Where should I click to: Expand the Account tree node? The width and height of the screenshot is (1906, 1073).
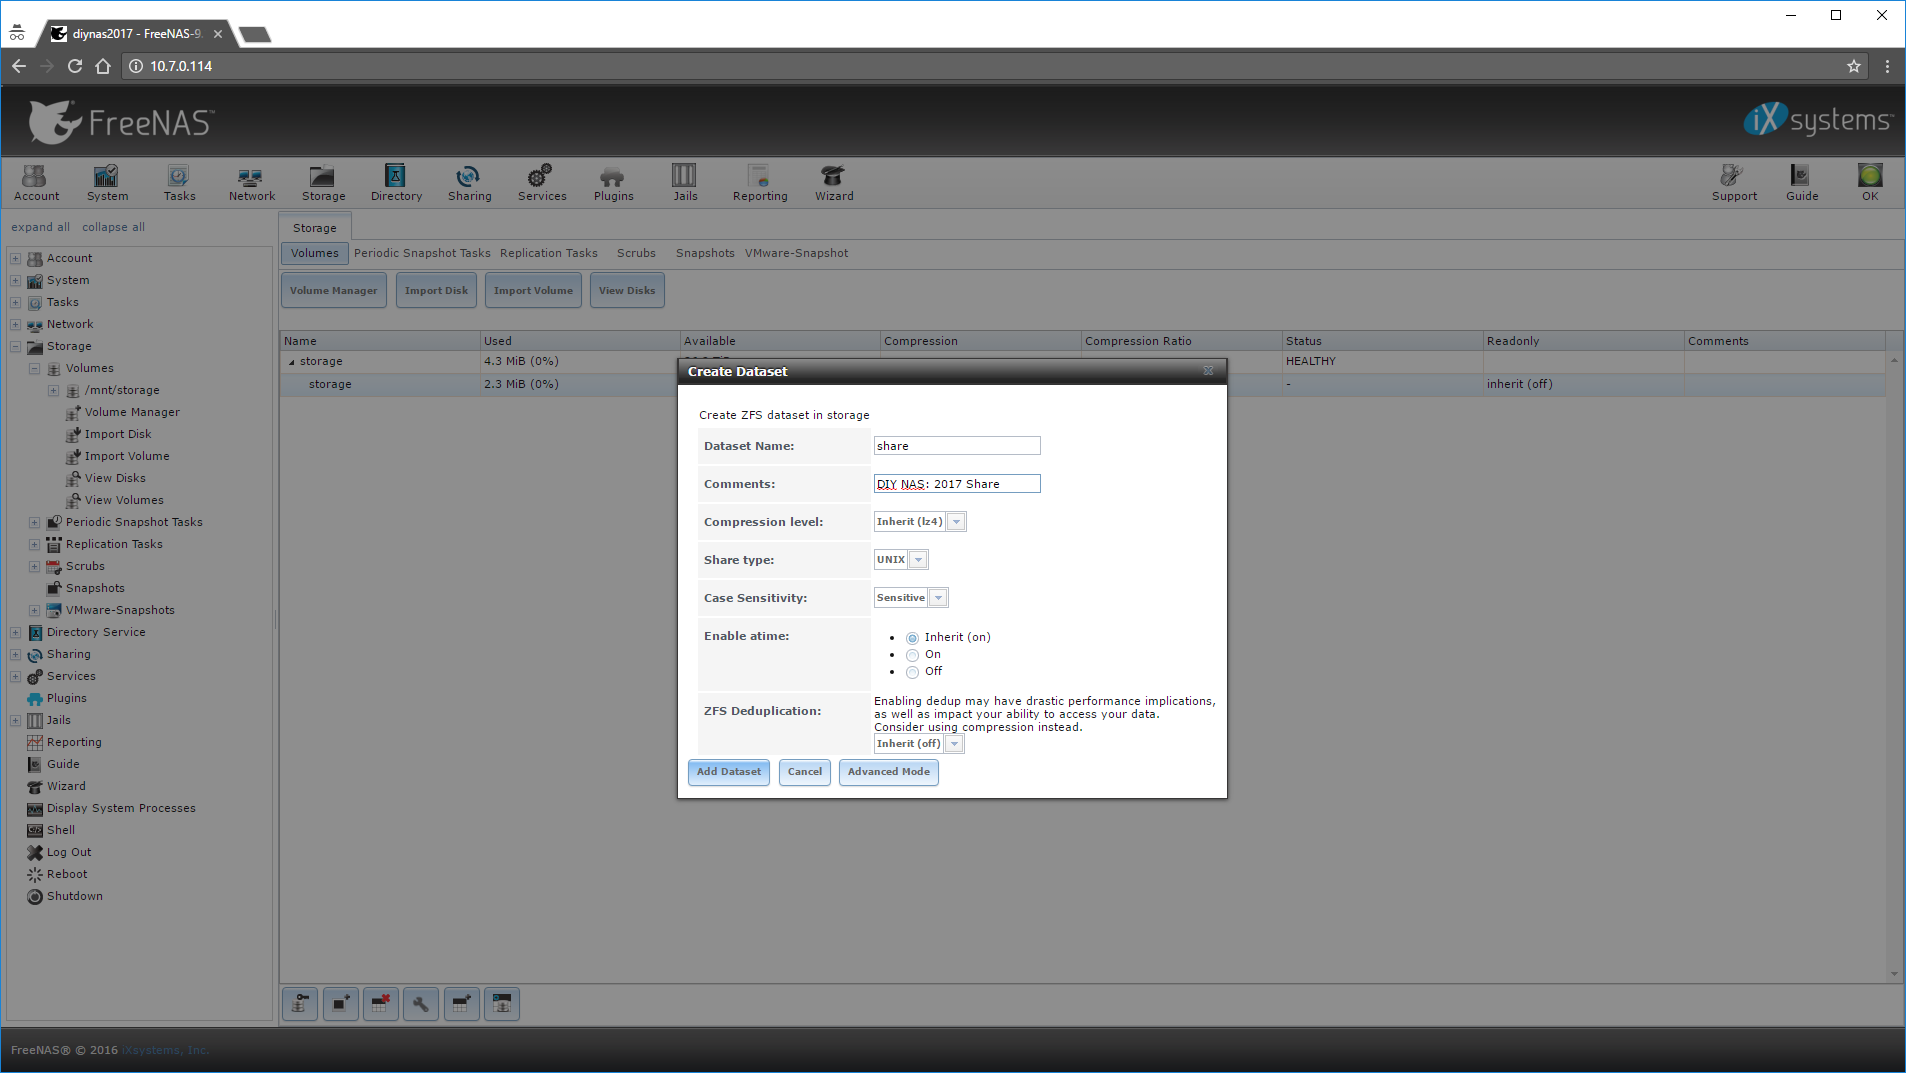[15, 258]
